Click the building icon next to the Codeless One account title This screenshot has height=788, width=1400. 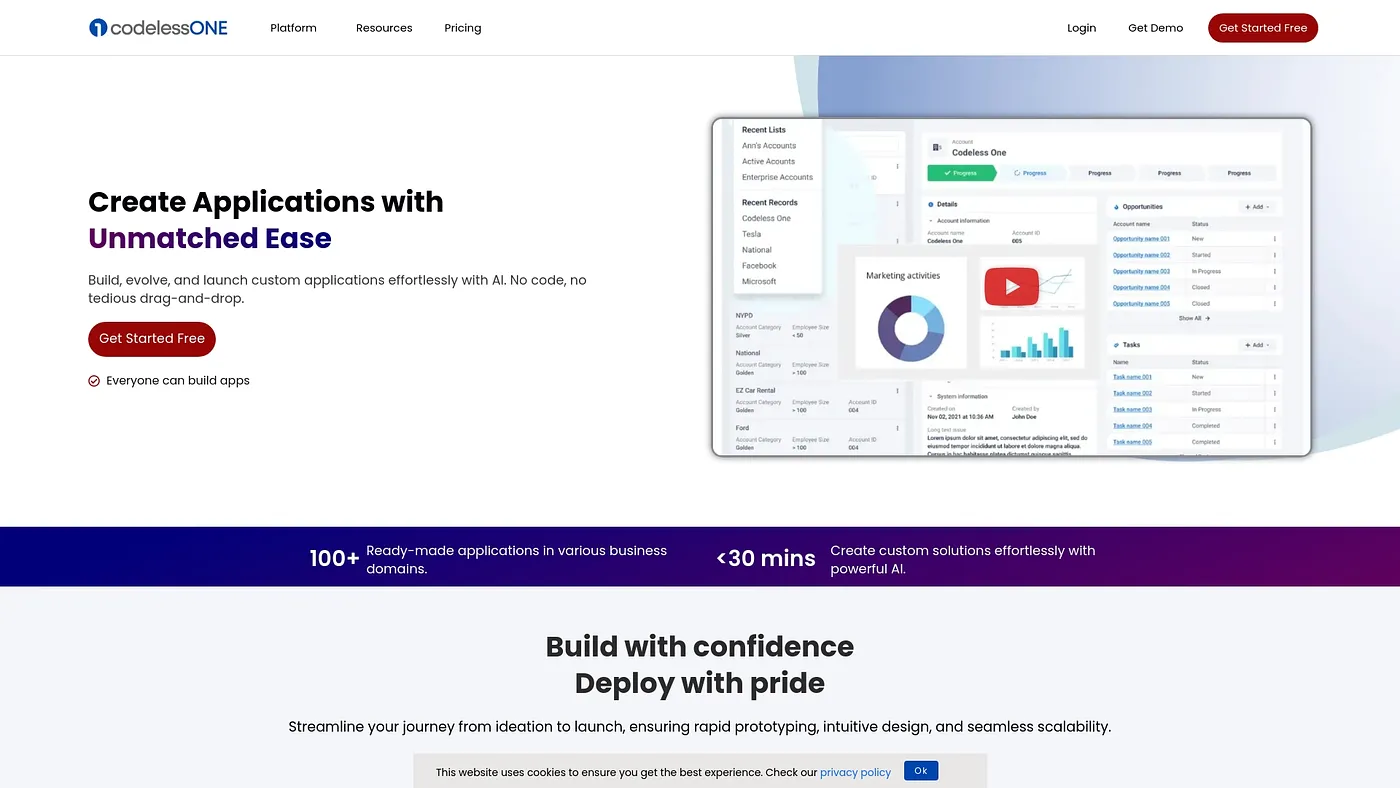pyautogui.click(x=937, y=148)
